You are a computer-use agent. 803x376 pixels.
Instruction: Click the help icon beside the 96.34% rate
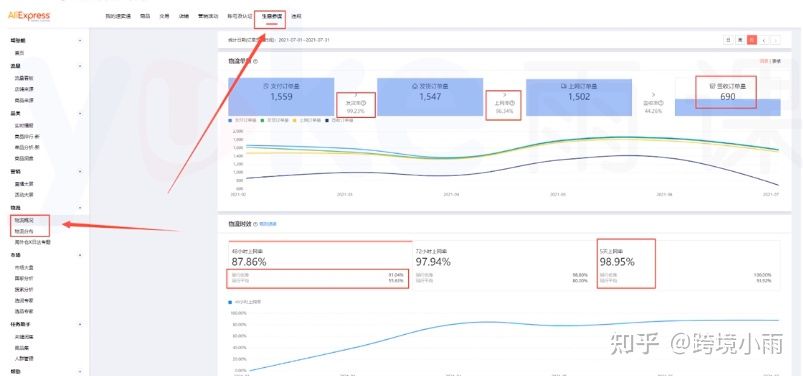point(513,102)
